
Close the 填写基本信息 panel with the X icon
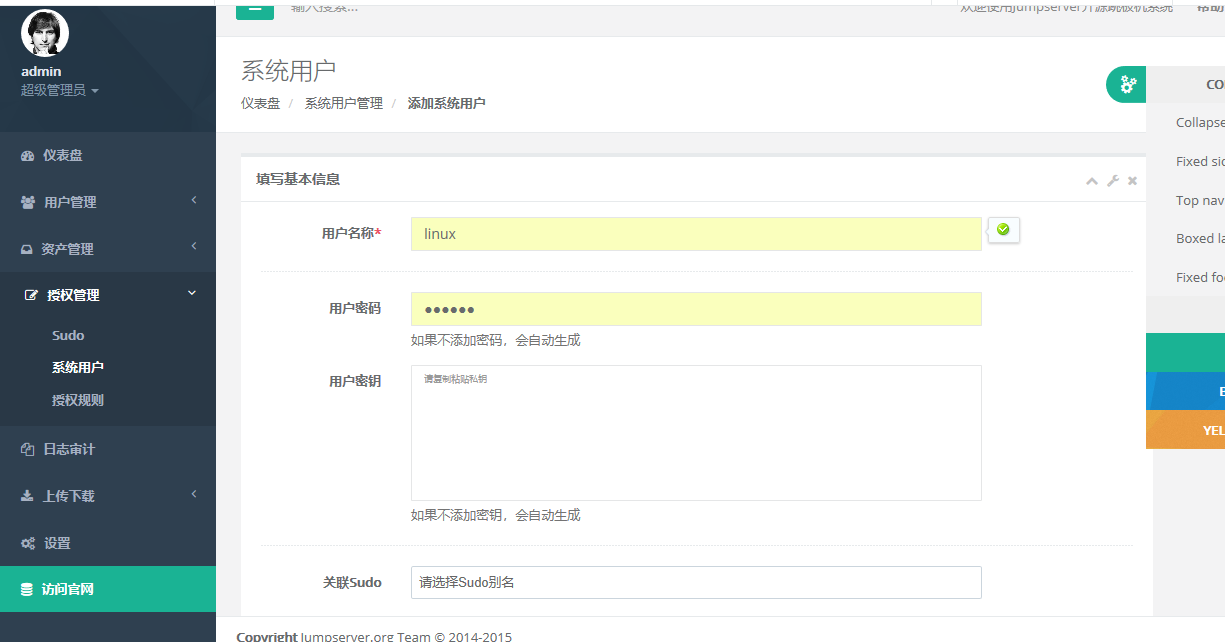click(1132, 181)
